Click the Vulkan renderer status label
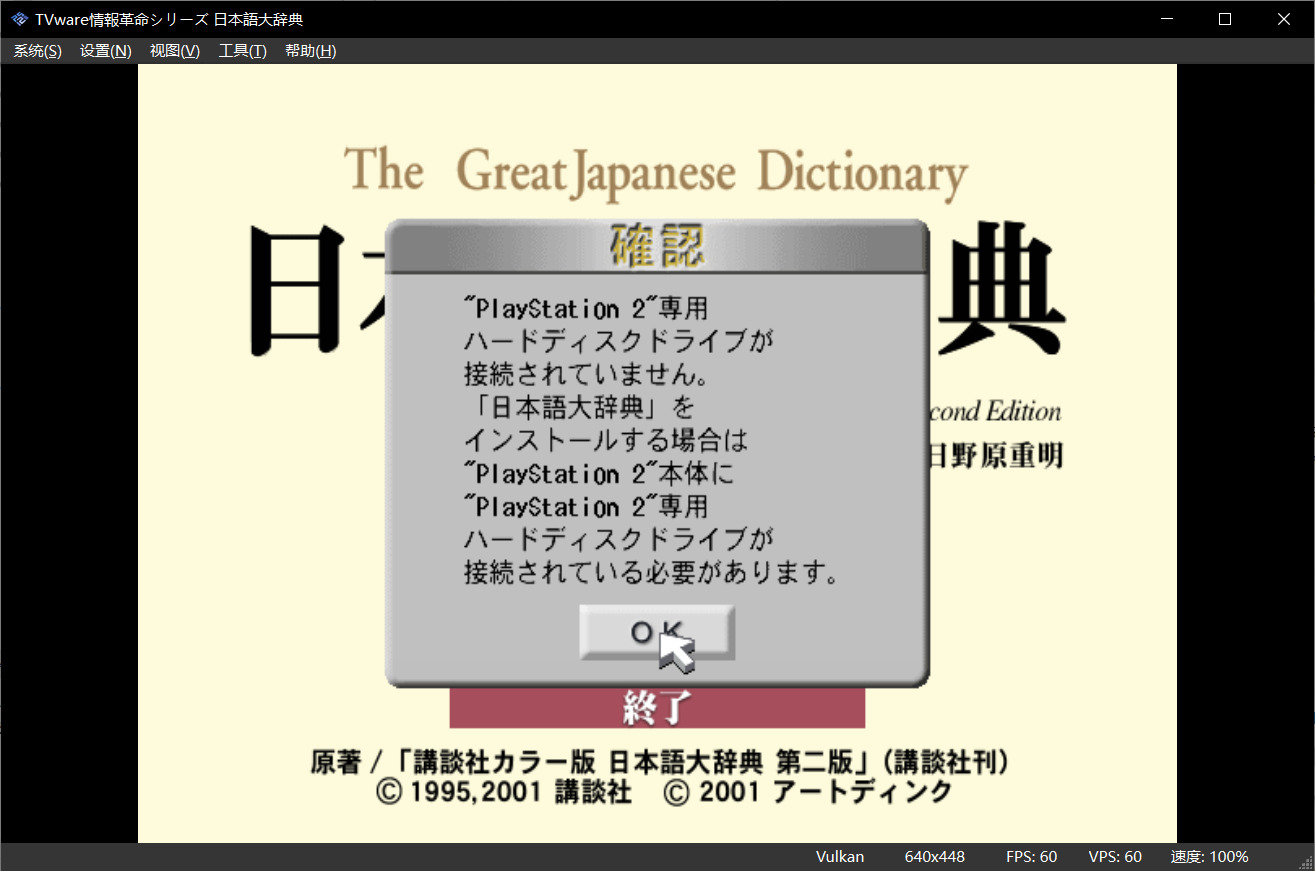 839,857
